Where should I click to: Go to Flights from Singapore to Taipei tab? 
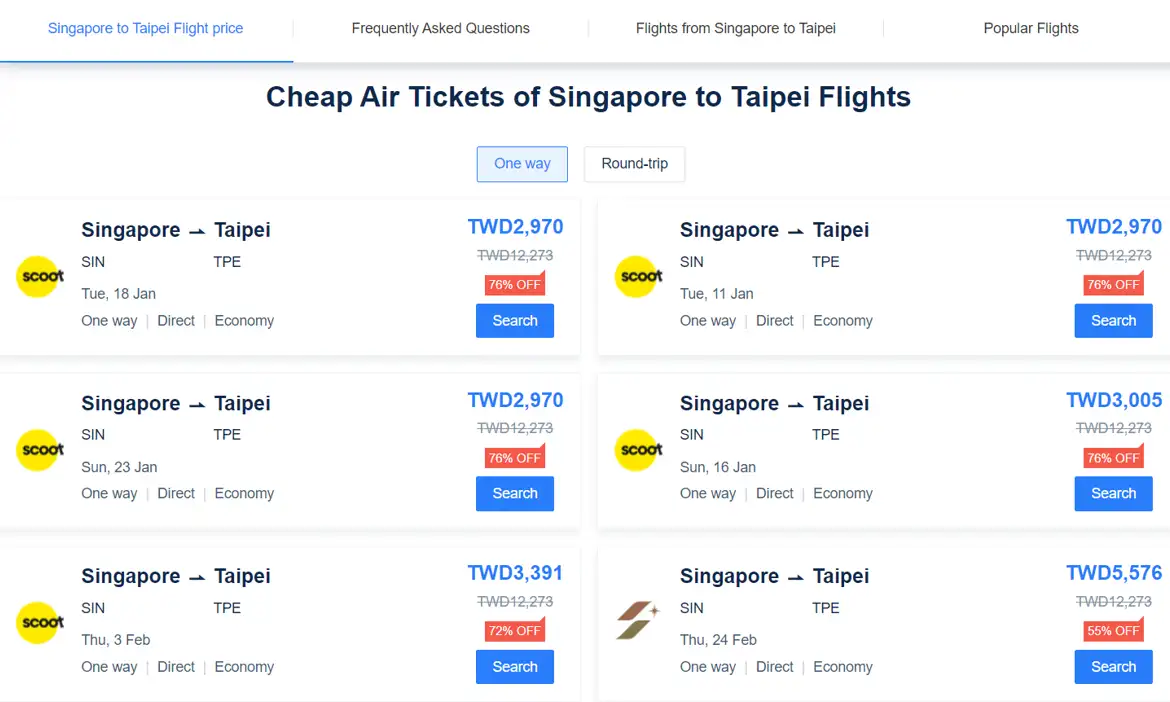click(x=736, y=28)
